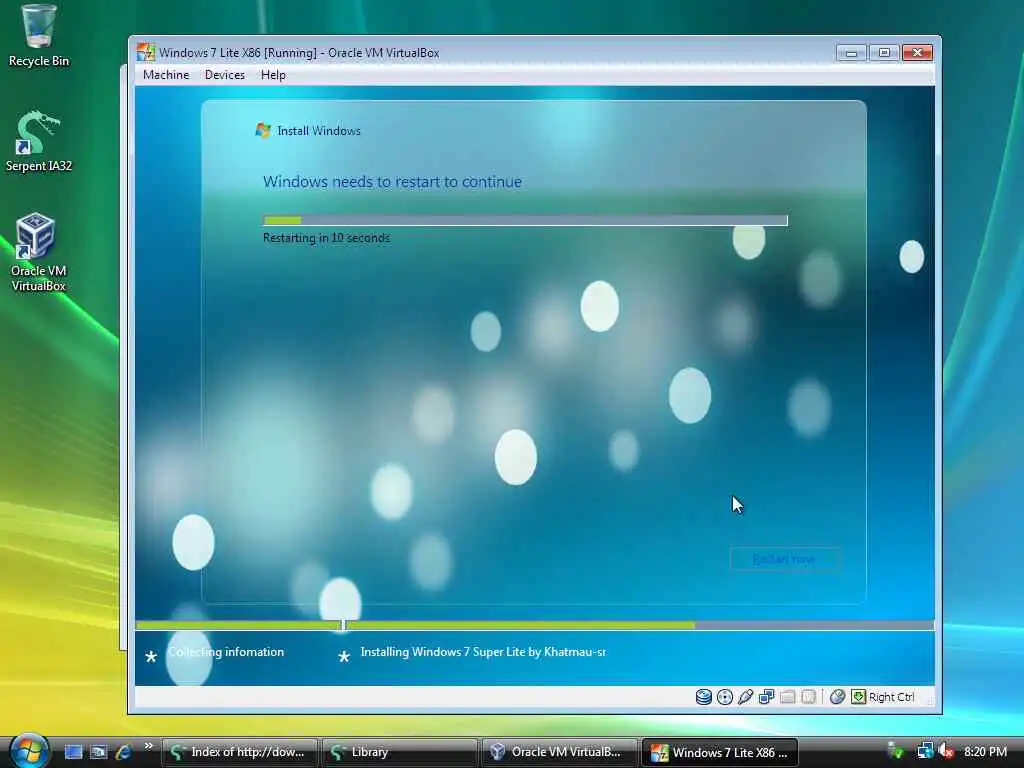Click the overall installation progress bar
Image resolution: width=1024 pixels, height=768 pixels.
point(535,626)
